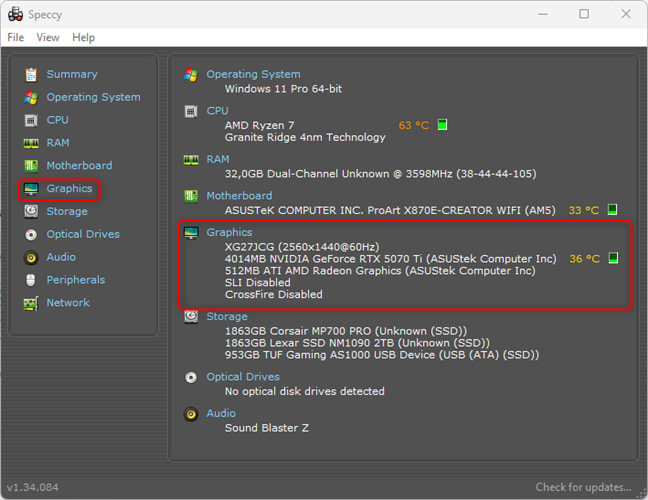Click the Summary clipboard icon

pos(31,74)
